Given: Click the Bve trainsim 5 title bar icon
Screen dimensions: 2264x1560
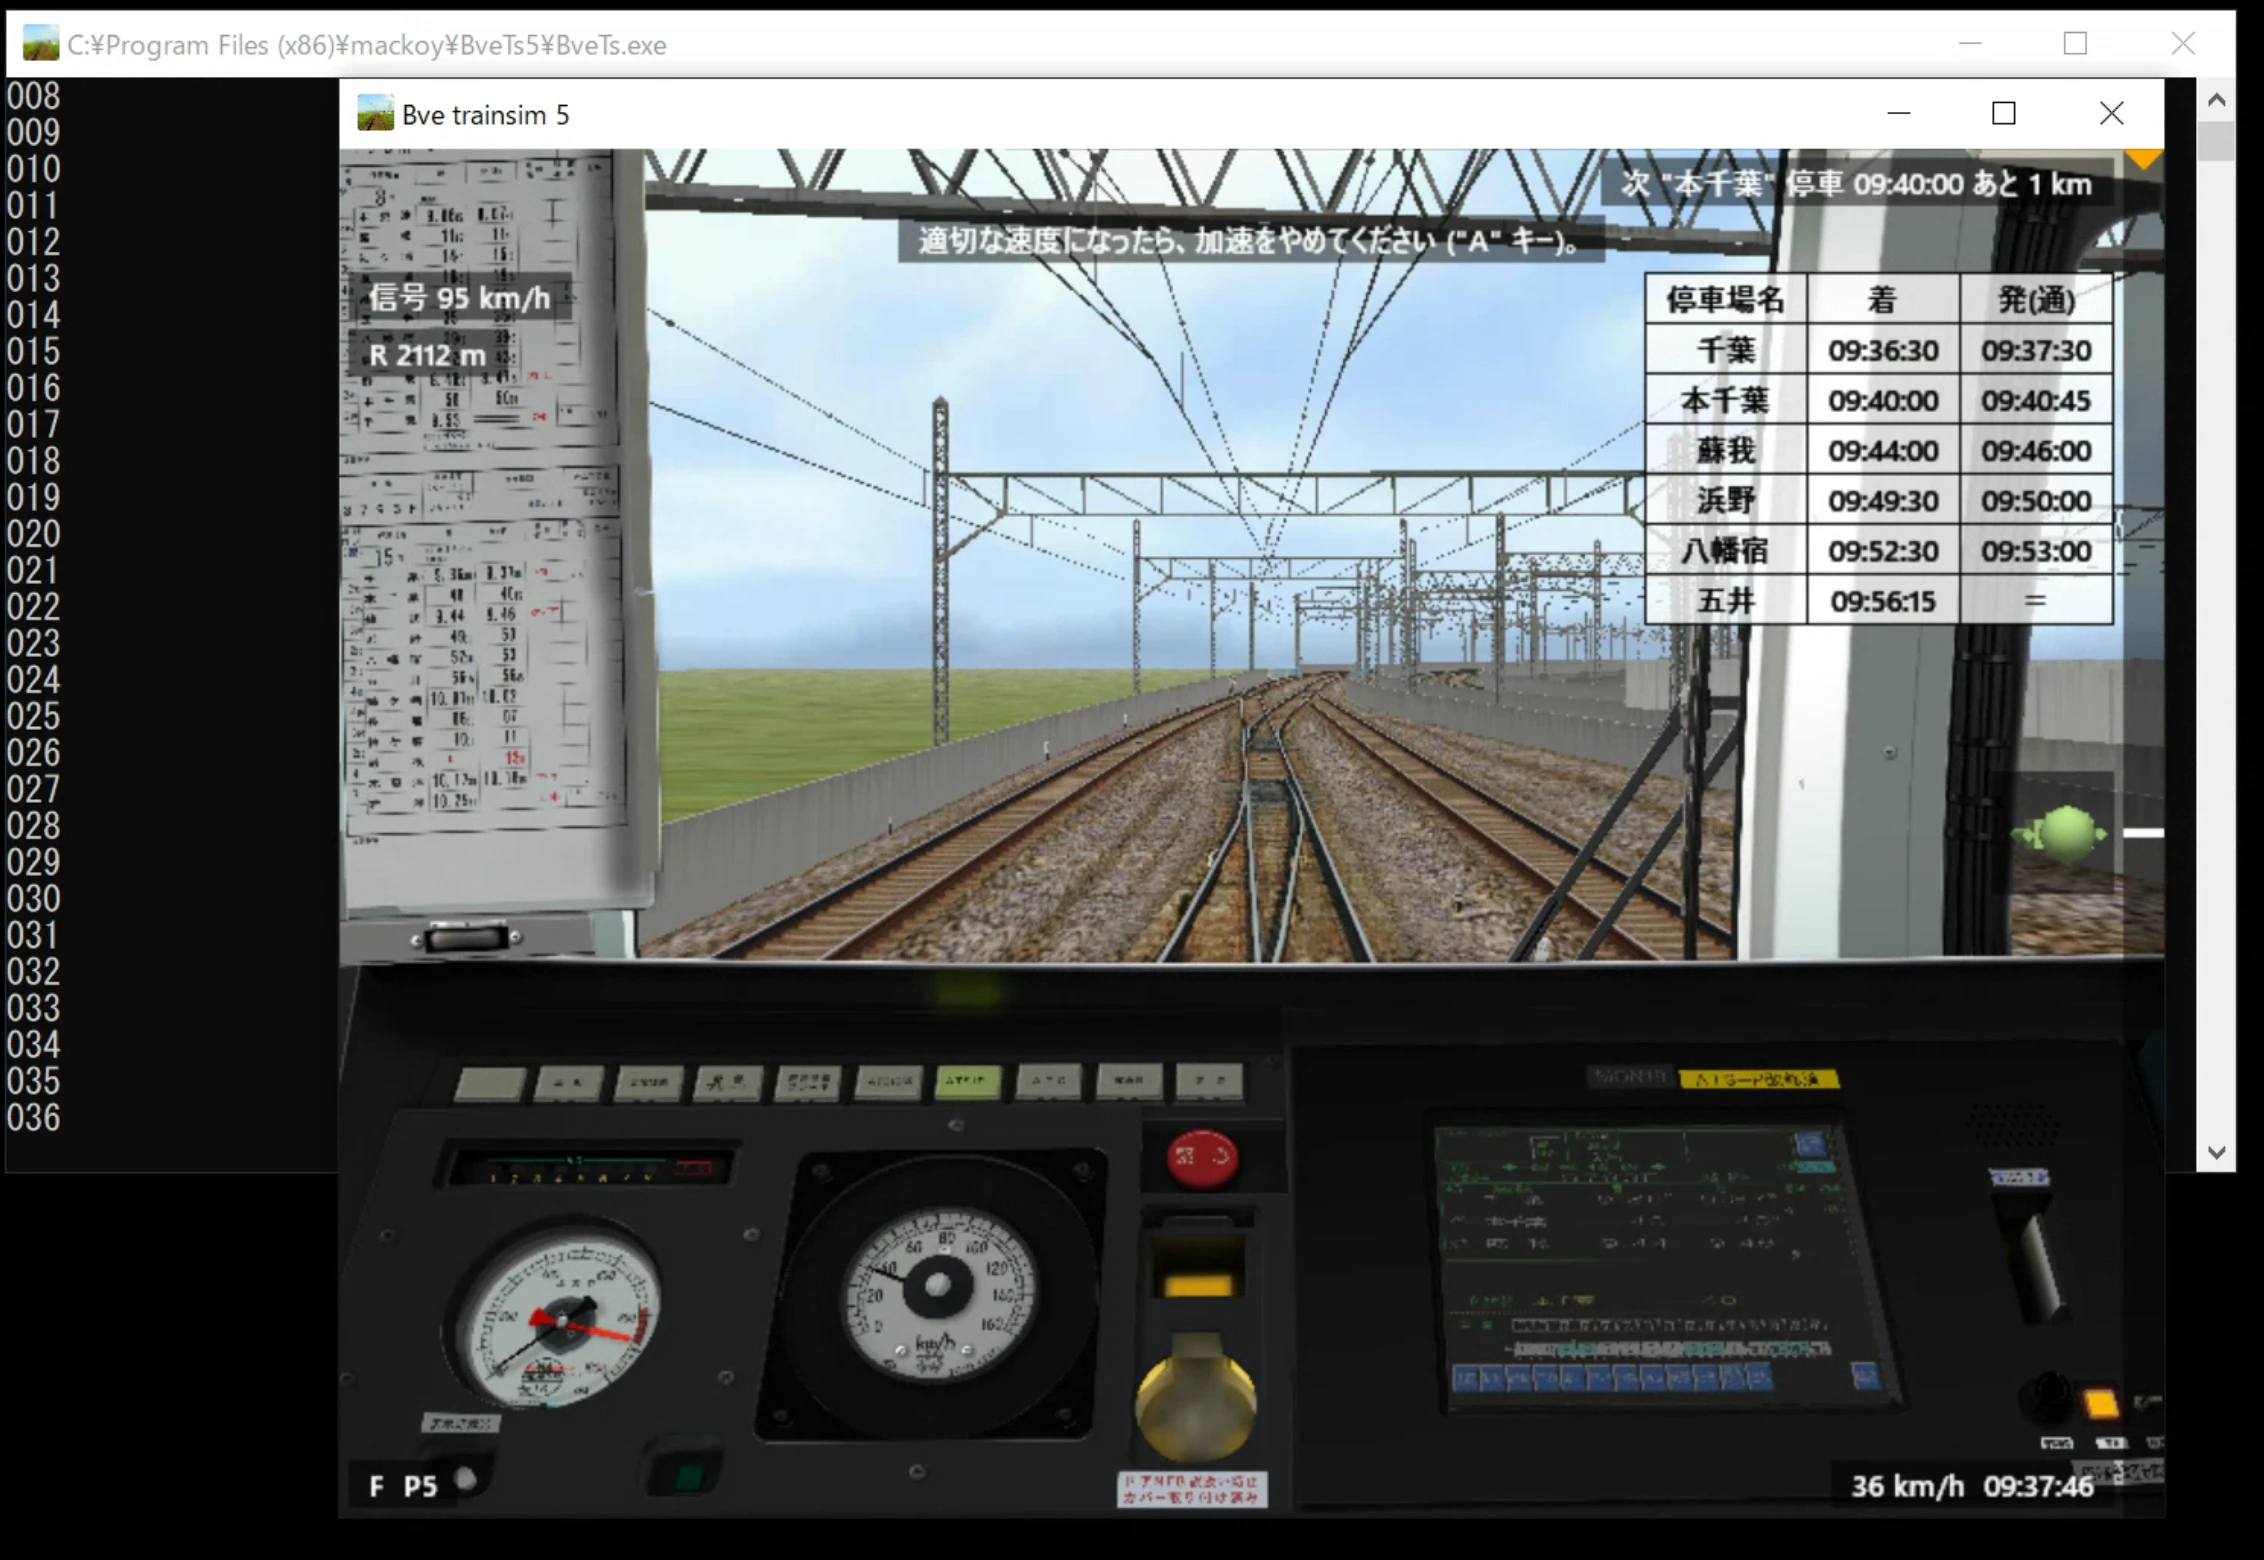Looking at the screenshot, I should [375, 114].
